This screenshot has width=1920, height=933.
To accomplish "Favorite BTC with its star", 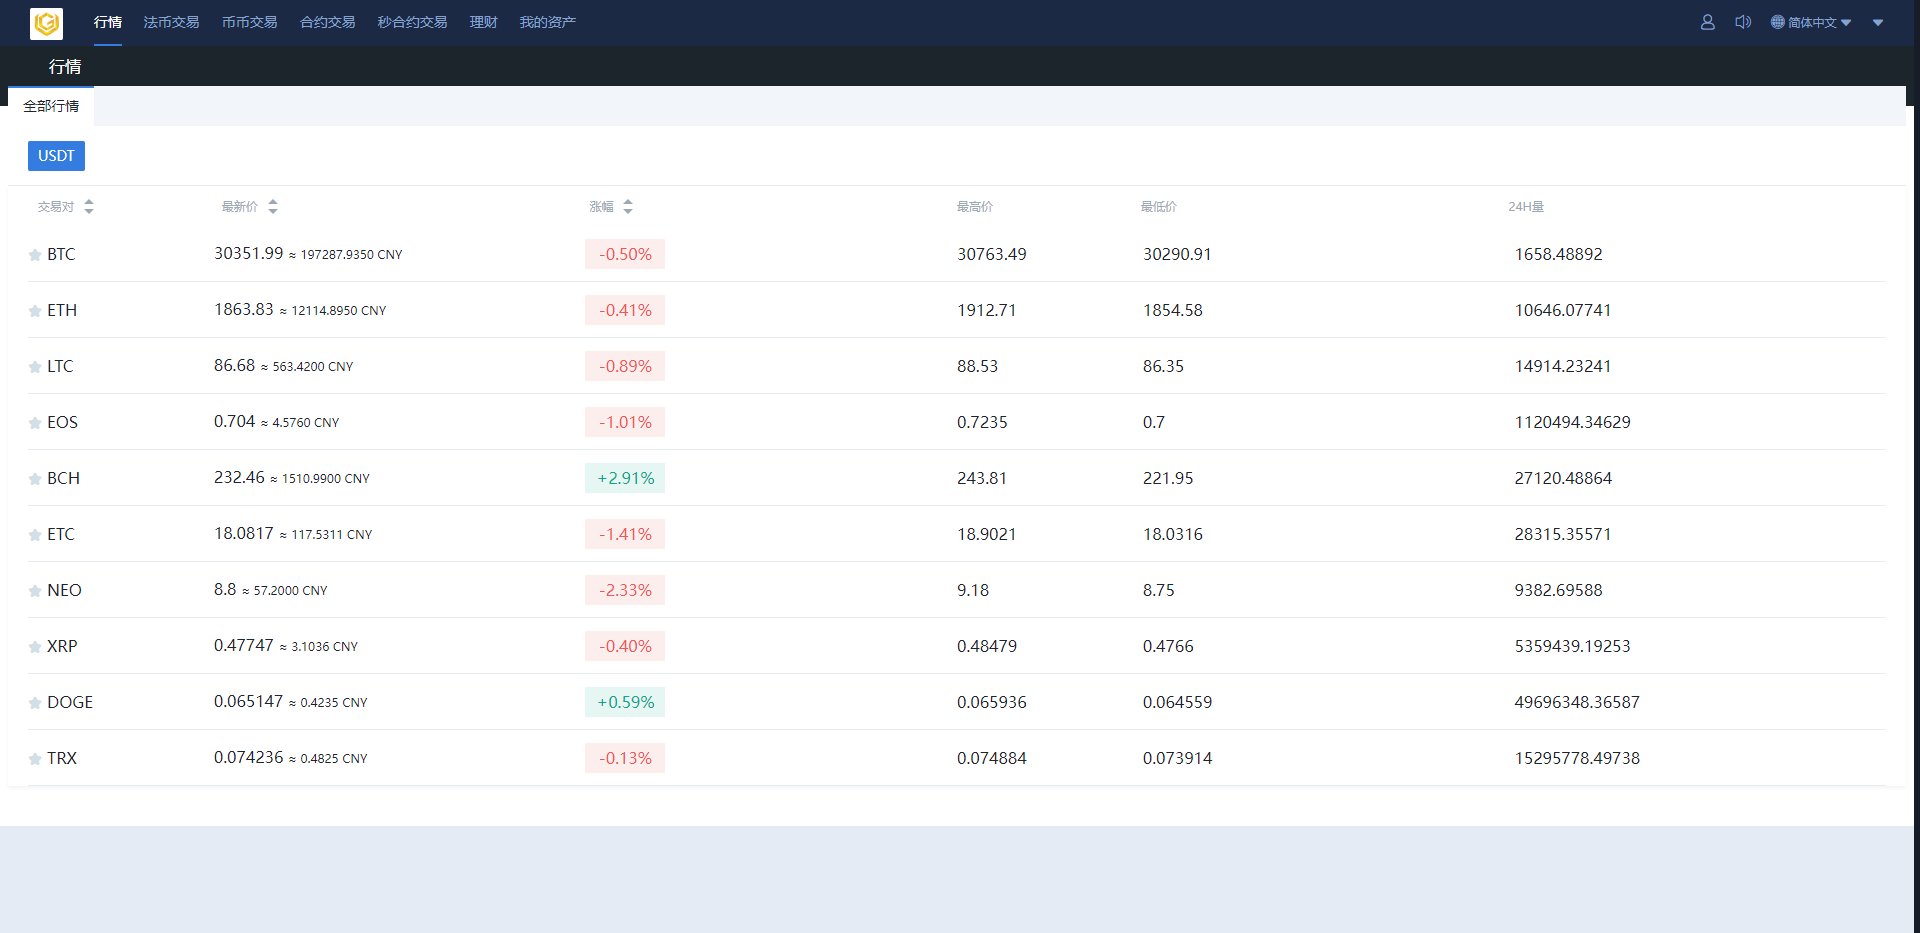I will pyautogui.click(x=35, y=255).
